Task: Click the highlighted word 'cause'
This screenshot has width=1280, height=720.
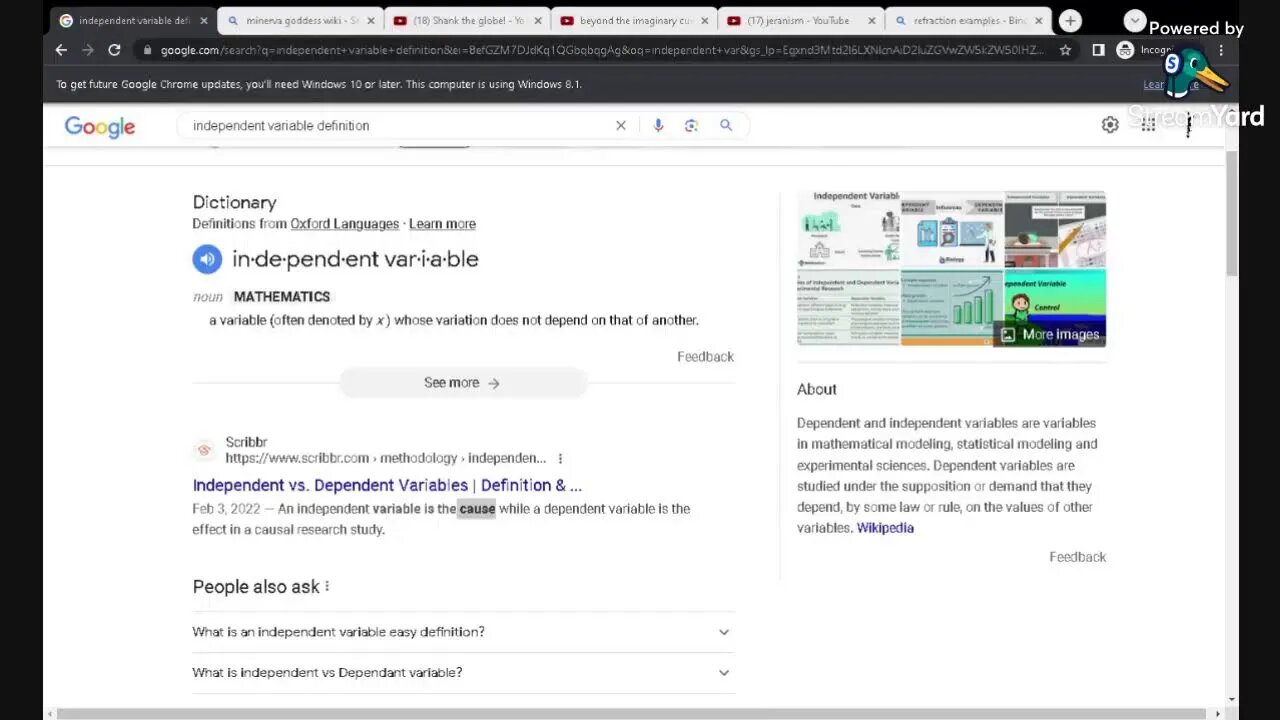Action: pyautogui.click(x=477, y=509)
